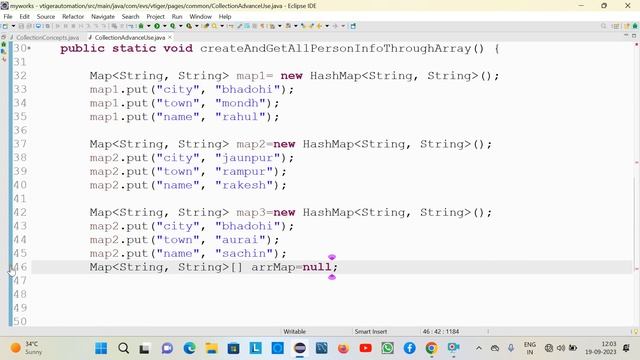
Task: Click the Writable status bar entry
Action: click(x=294, y=331)
